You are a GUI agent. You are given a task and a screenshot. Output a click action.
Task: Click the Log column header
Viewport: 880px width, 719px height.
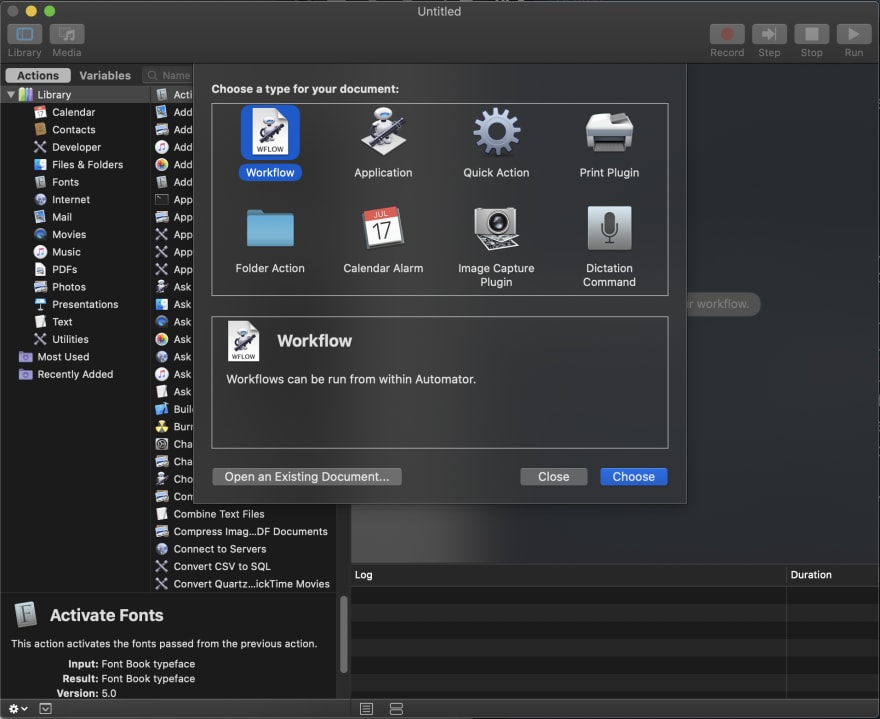(568, 575)
